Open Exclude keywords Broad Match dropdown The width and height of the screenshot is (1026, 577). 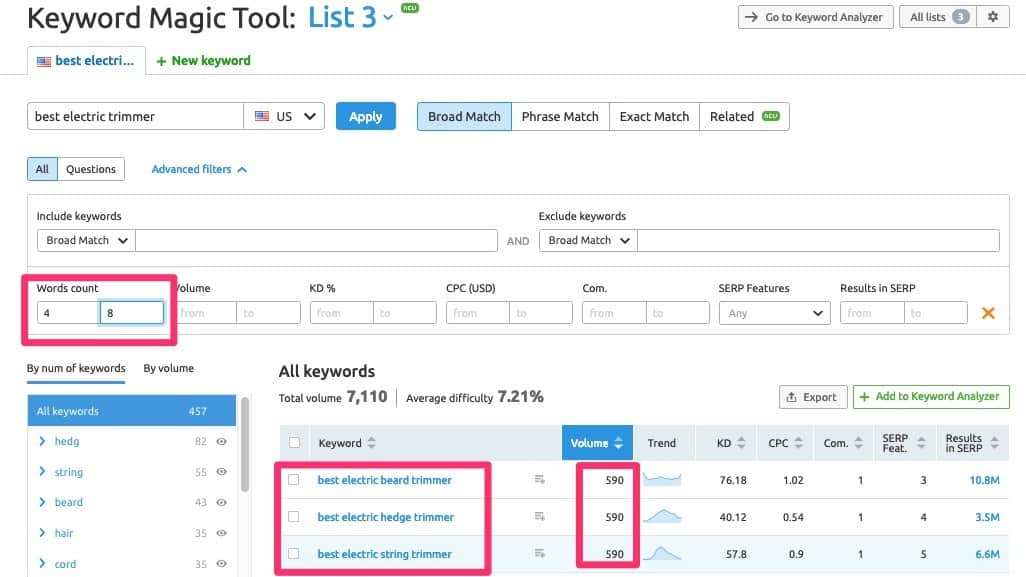click(x=588, y=240)
